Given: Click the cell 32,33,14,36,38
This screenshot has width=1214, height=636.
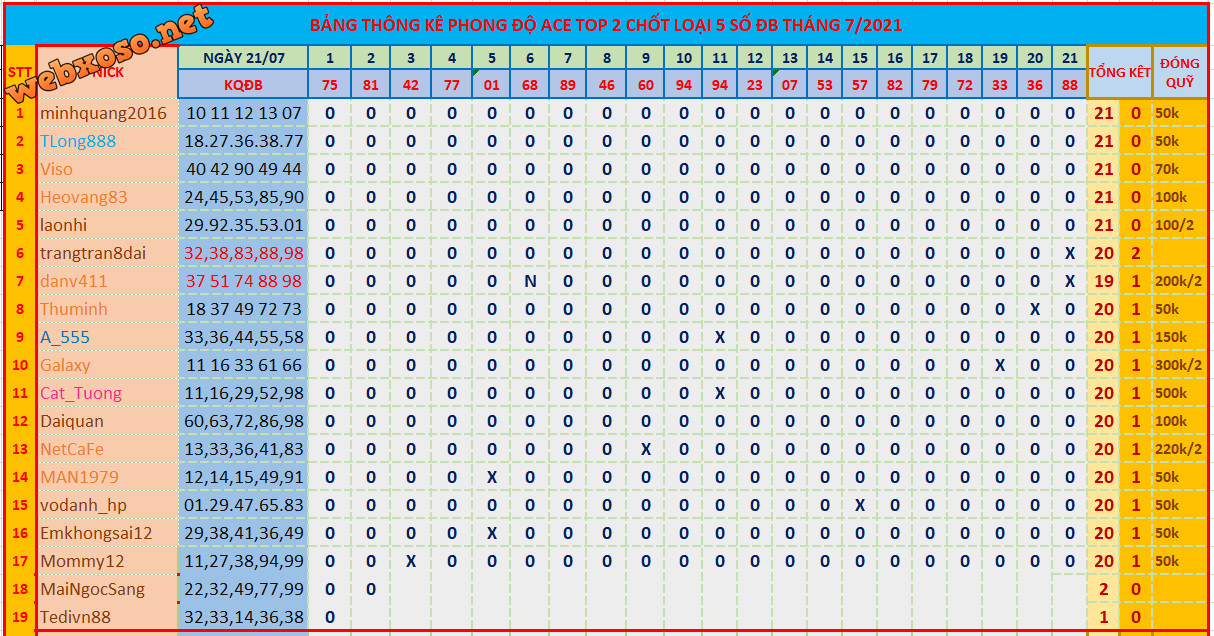Looking at the screenshot, I should [x=243, y=617].
